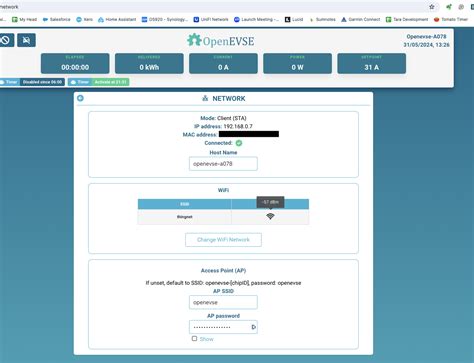Open the DS920 Synology bookmark
Image resolution: width=474 pixels, height=363 pixels.
pos(165,19)
